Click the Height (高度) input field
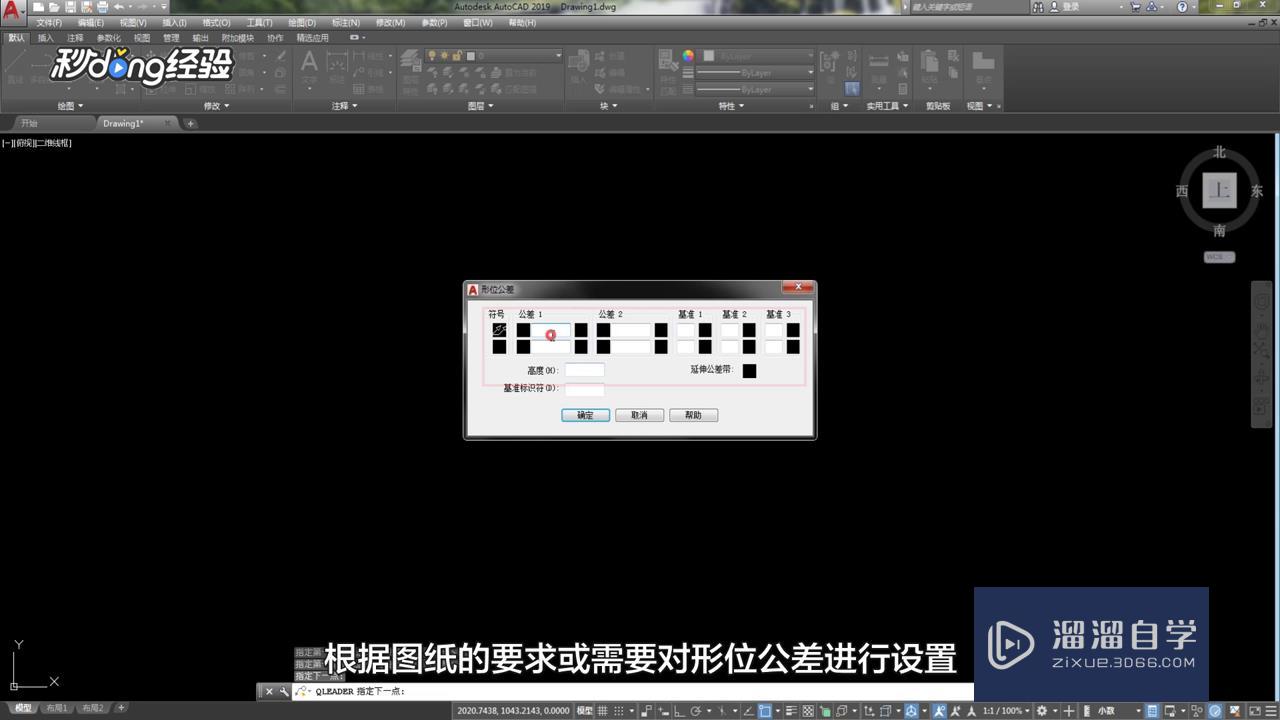The width and height of the screenshot is (1280, 720). [x=585, y=370]
